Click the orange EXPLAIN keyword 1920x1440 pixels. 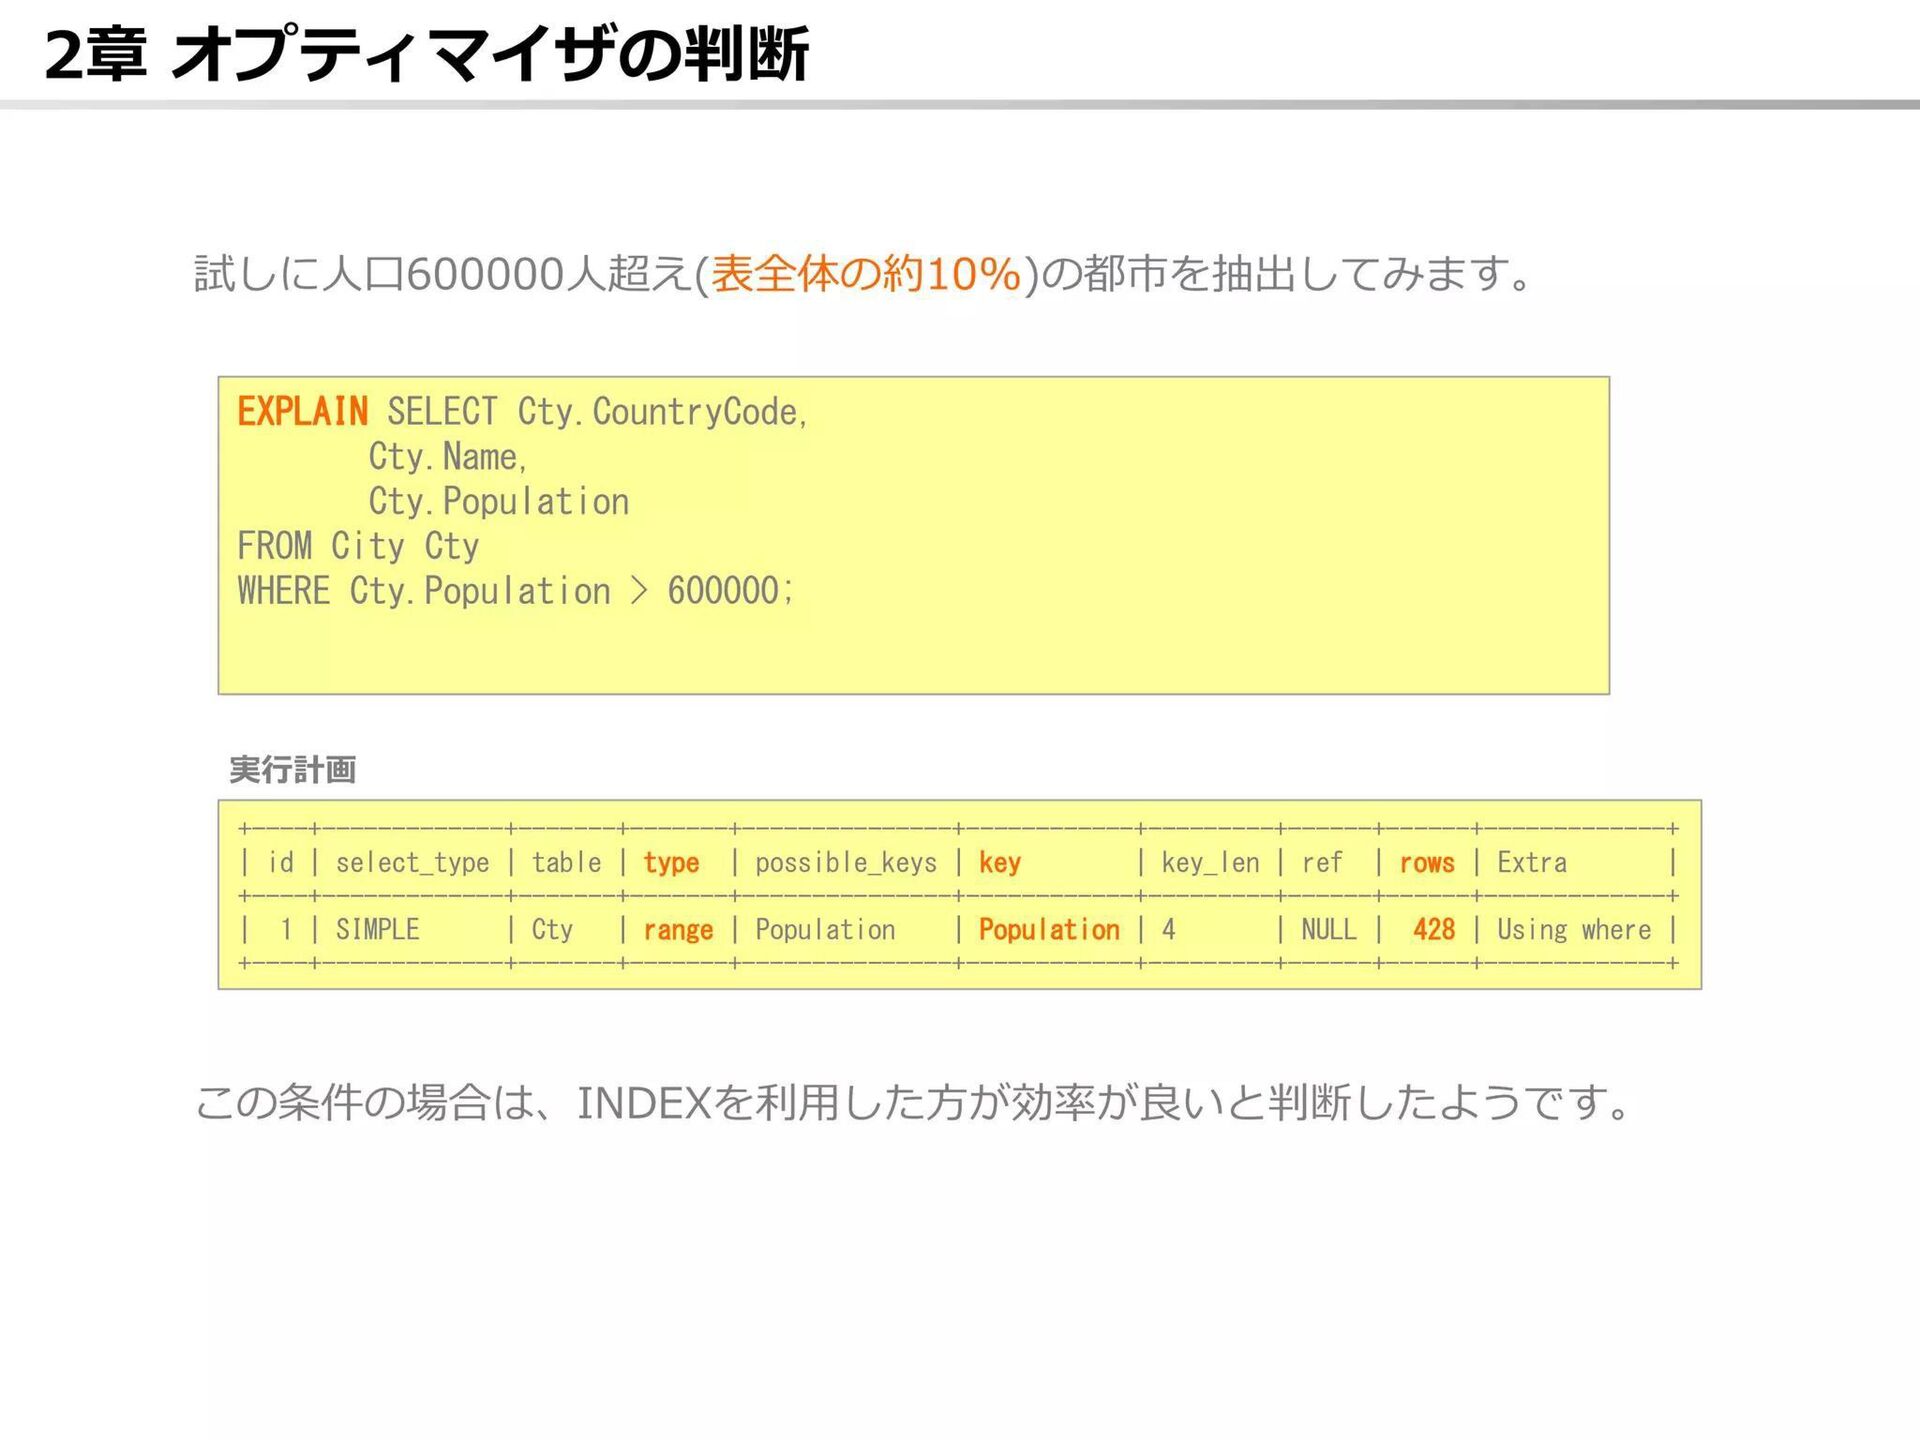click(x=302, y=412)
